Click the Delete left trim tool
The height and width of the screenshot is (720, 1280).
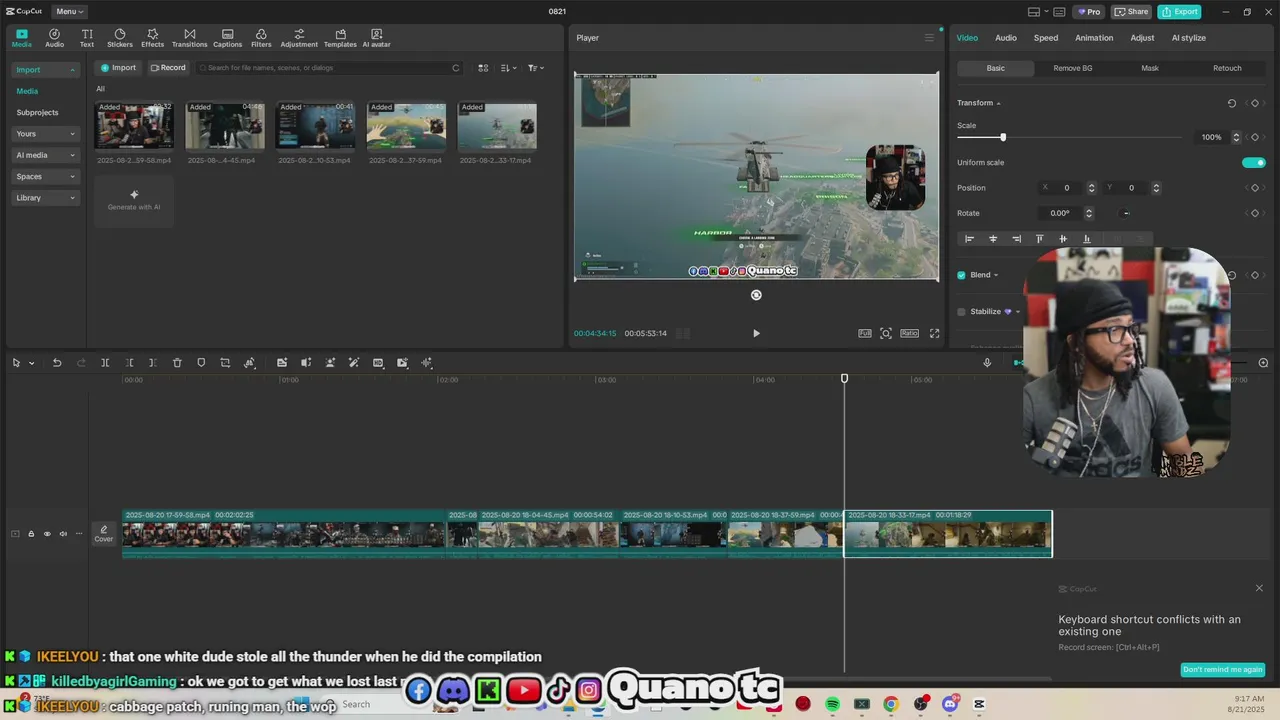[129, 363]
